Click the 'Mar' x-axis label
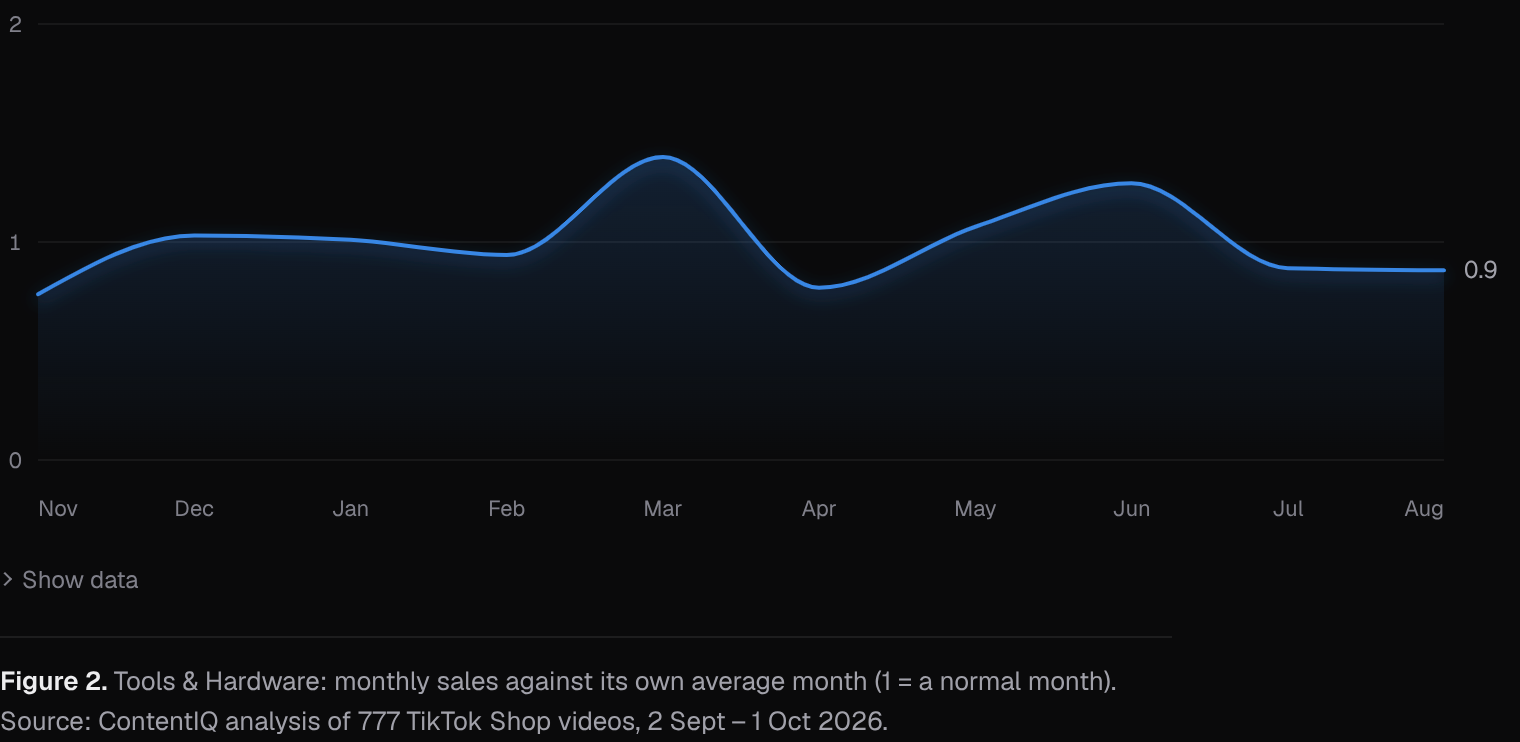1520x742 pixels. tap(662, 509)
